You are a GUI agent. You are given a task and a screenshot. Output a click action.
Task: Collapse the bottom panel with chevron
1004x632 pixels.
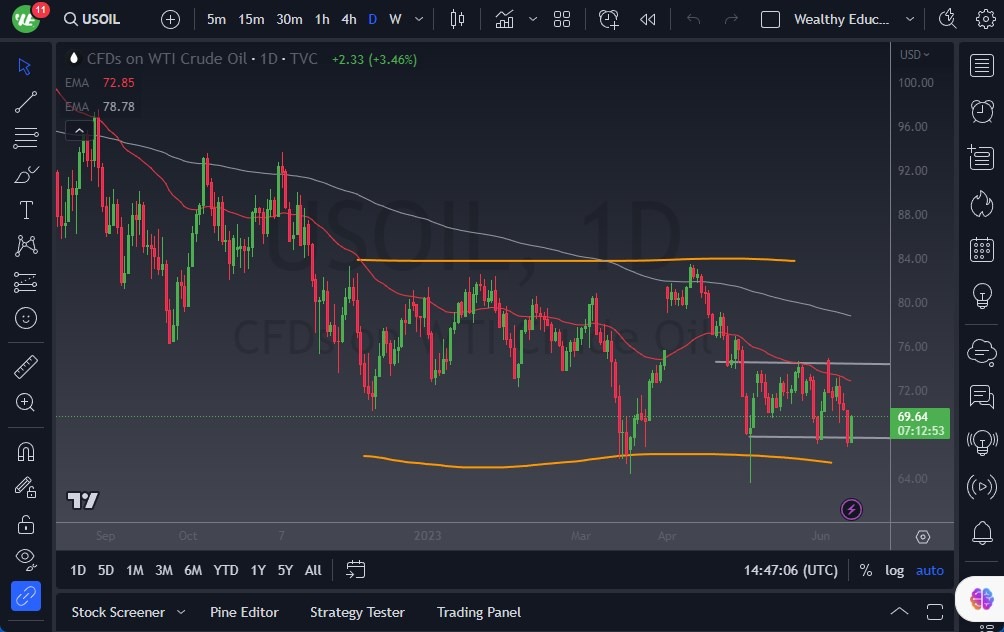coord(899,612)
